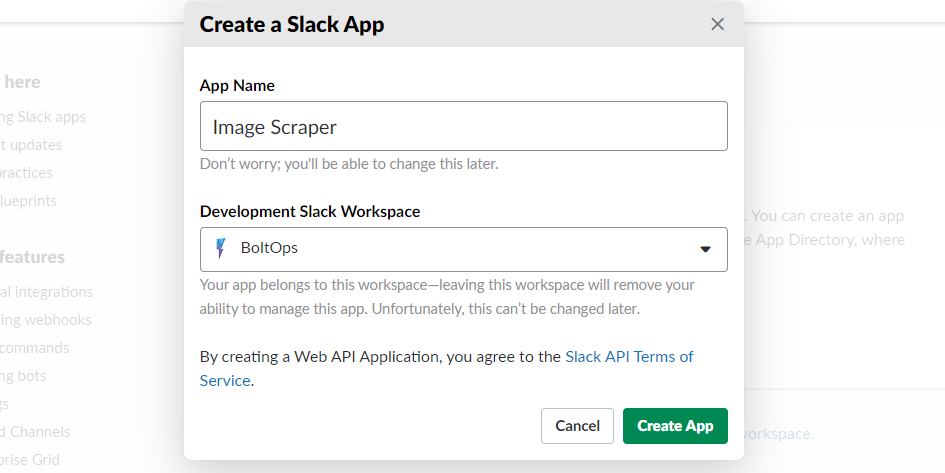Open the Development Slack Workspace dropdown
This screenshot has height=473, width=945.
click(463, 249)
